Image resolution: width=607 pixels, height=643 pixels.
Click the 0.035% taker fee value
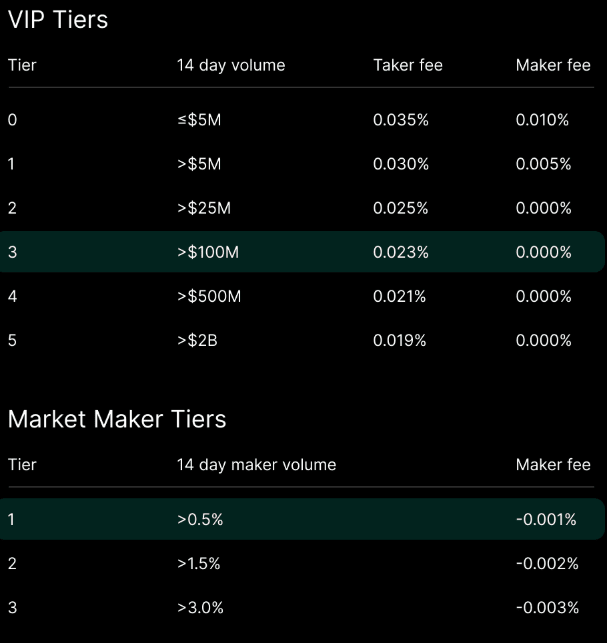click(401, 120)
